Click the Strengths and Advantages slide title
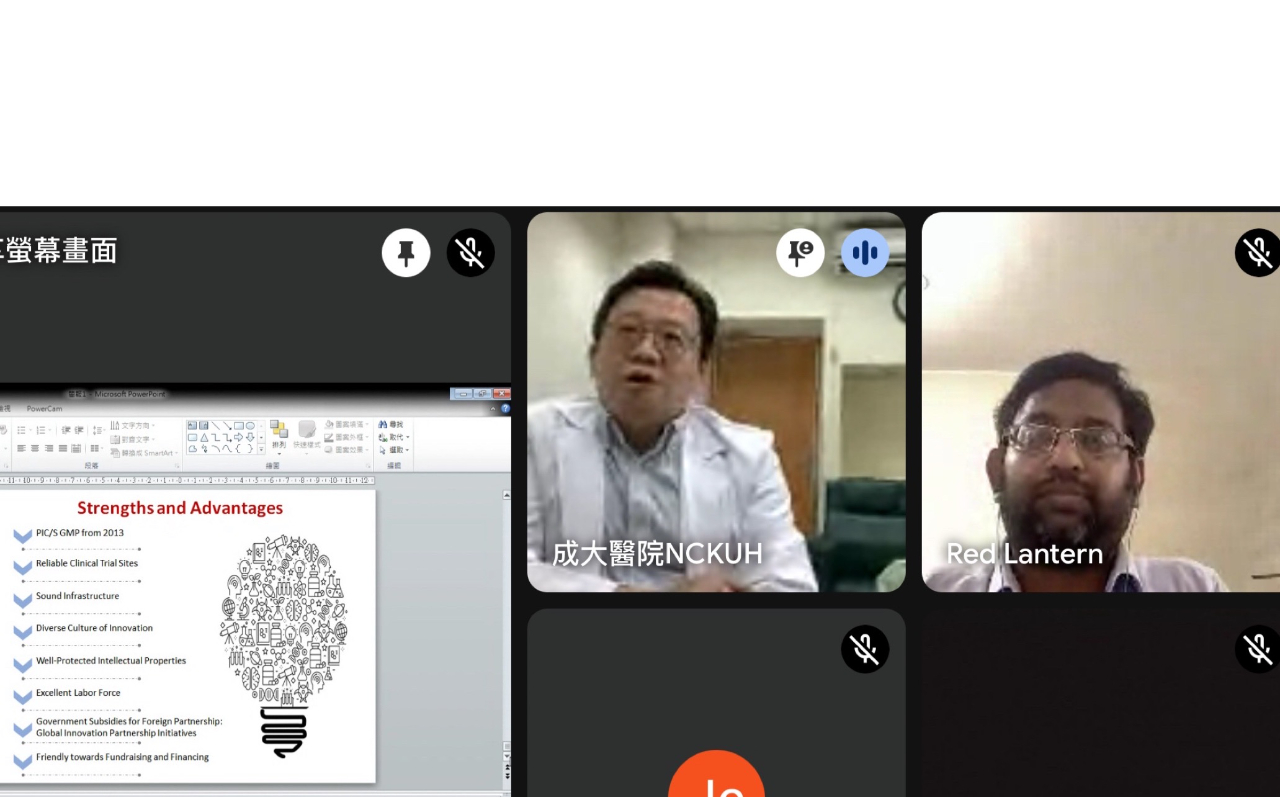This screenshot has width=1280, height=797. [x=180, y=508]
